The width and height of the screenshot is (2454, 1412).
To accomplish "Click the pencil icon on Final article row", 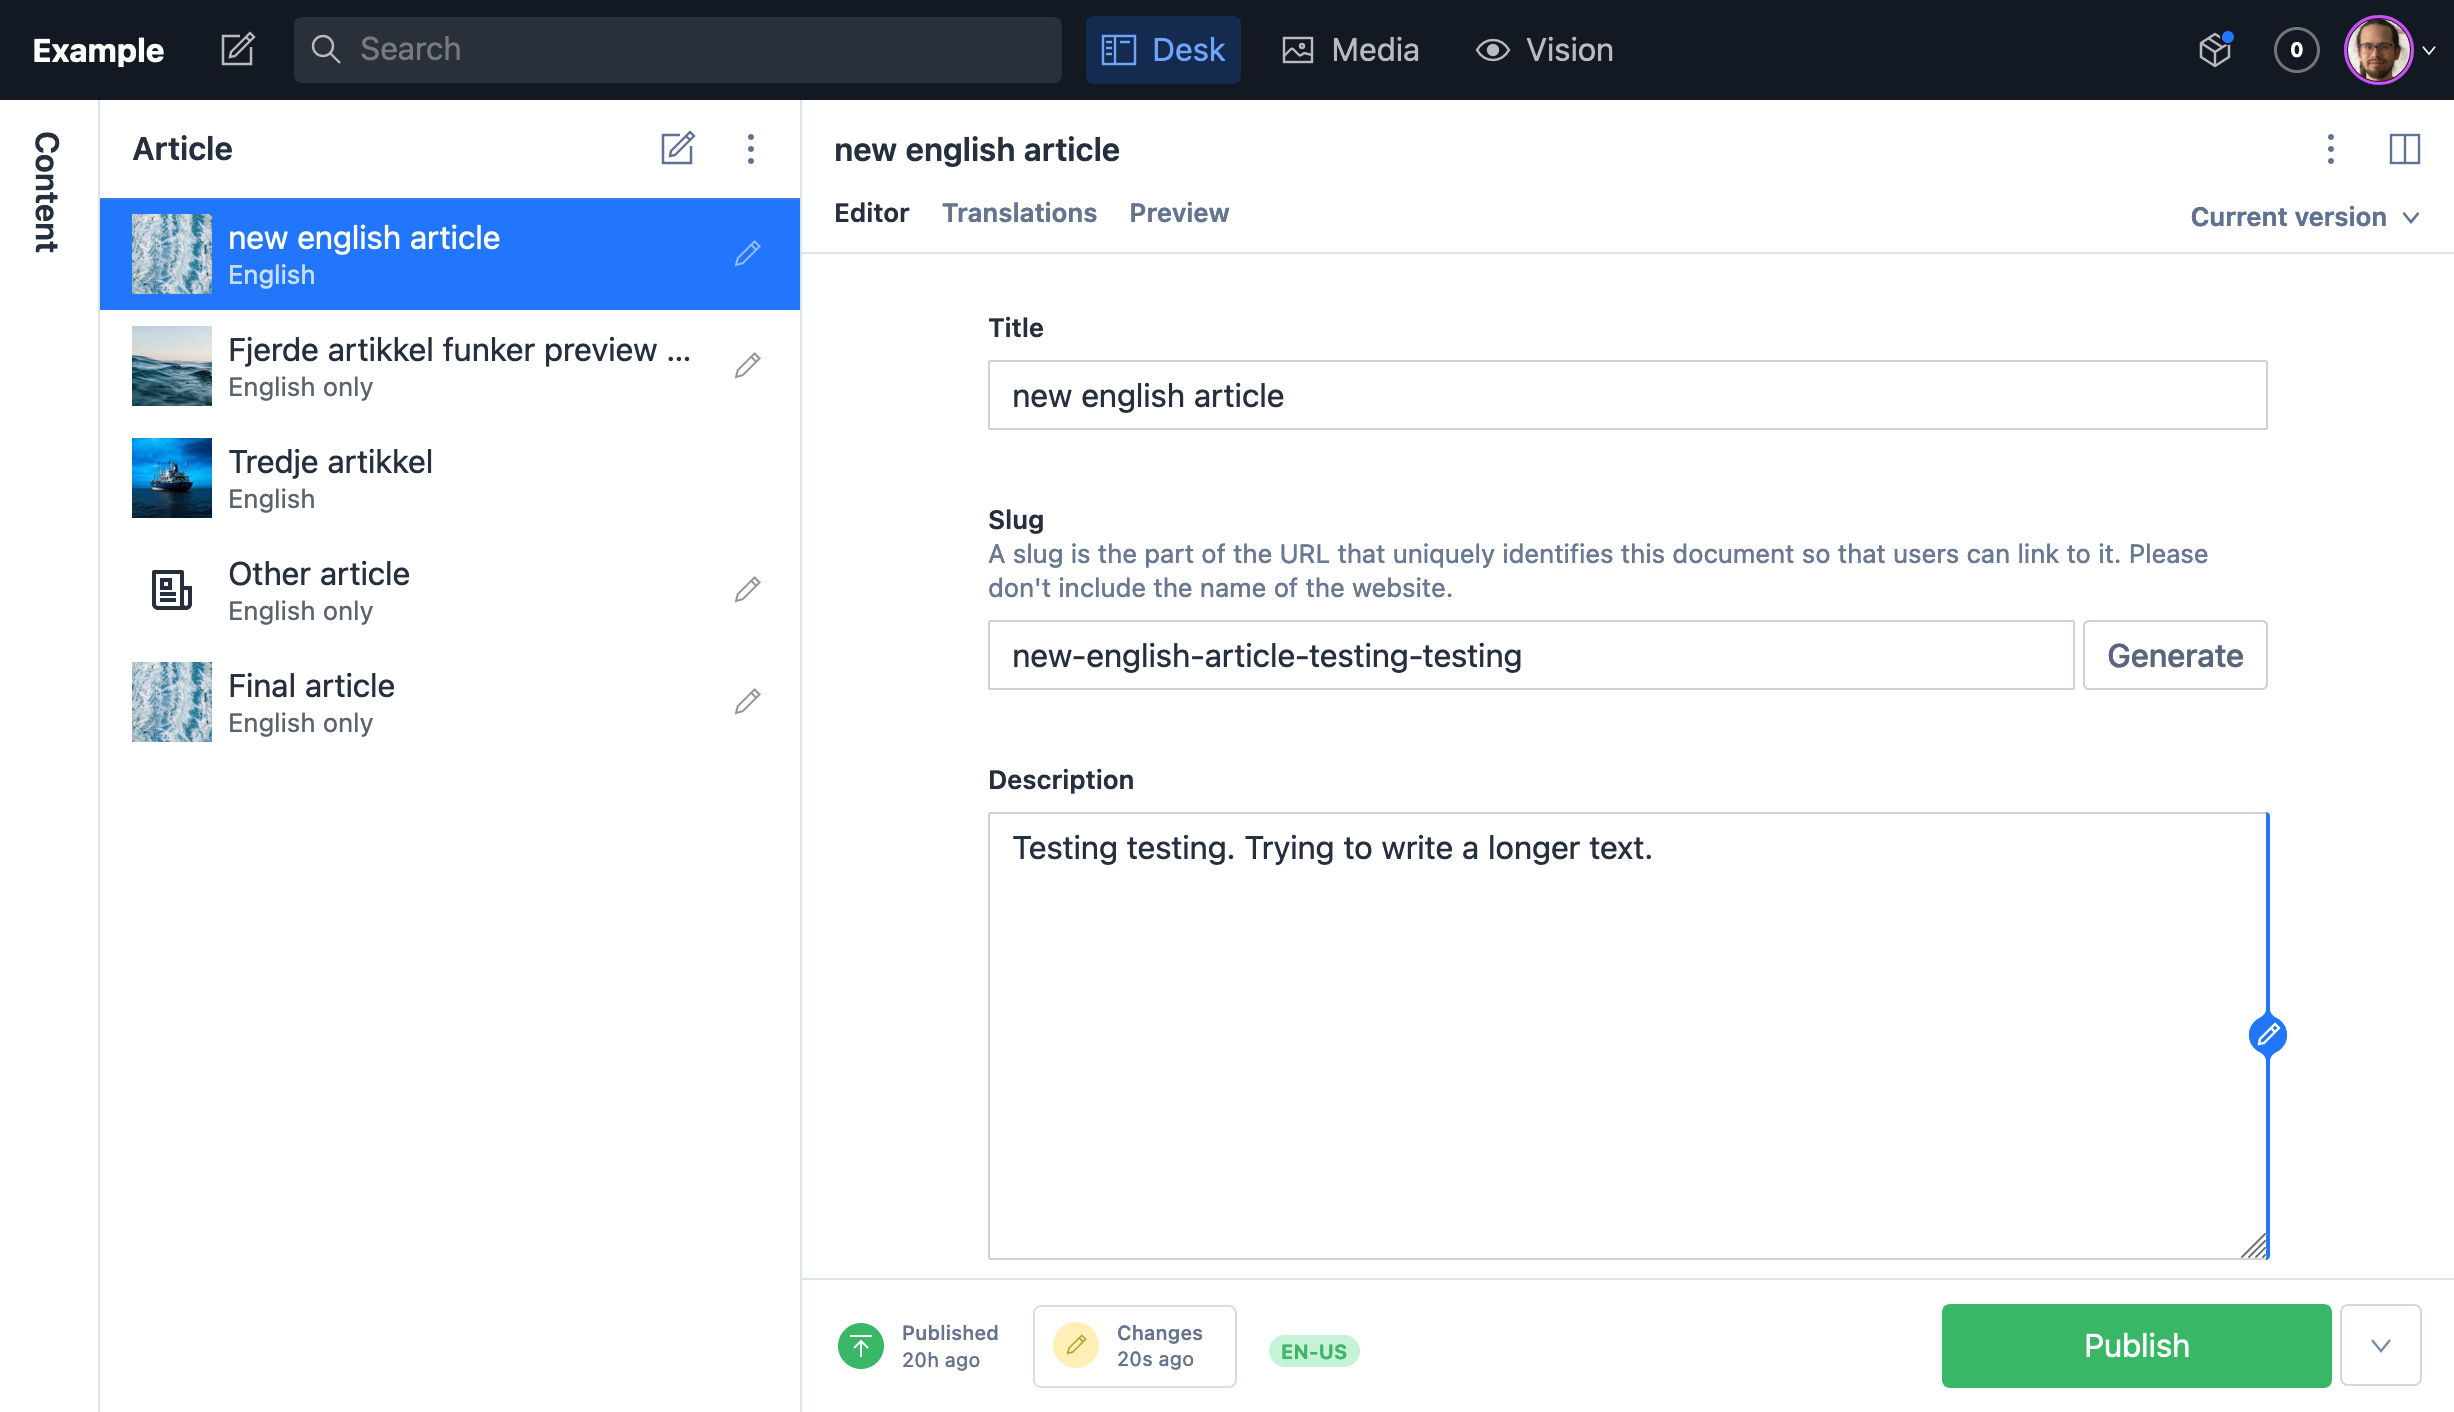I will coord(747,702).
